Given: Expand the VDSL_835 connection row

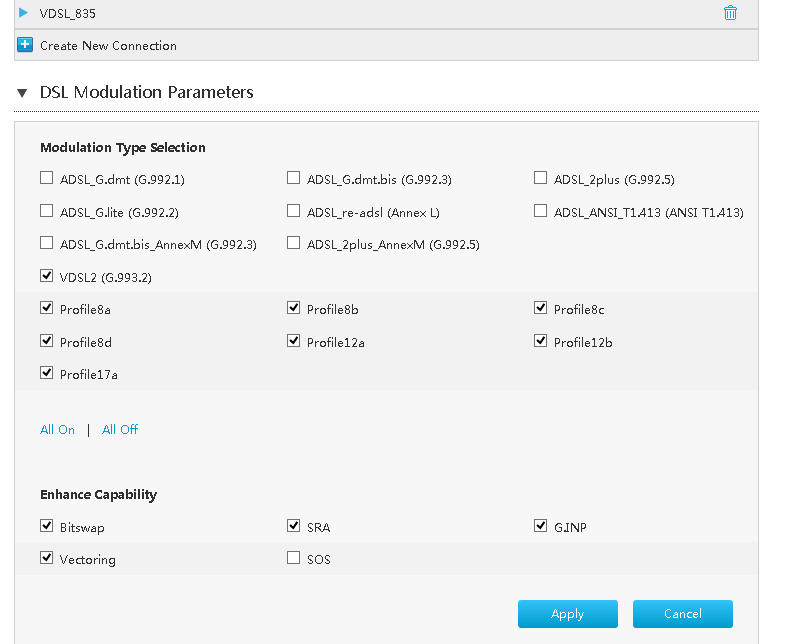Looking at the screenshot, I should pos(24,13).
